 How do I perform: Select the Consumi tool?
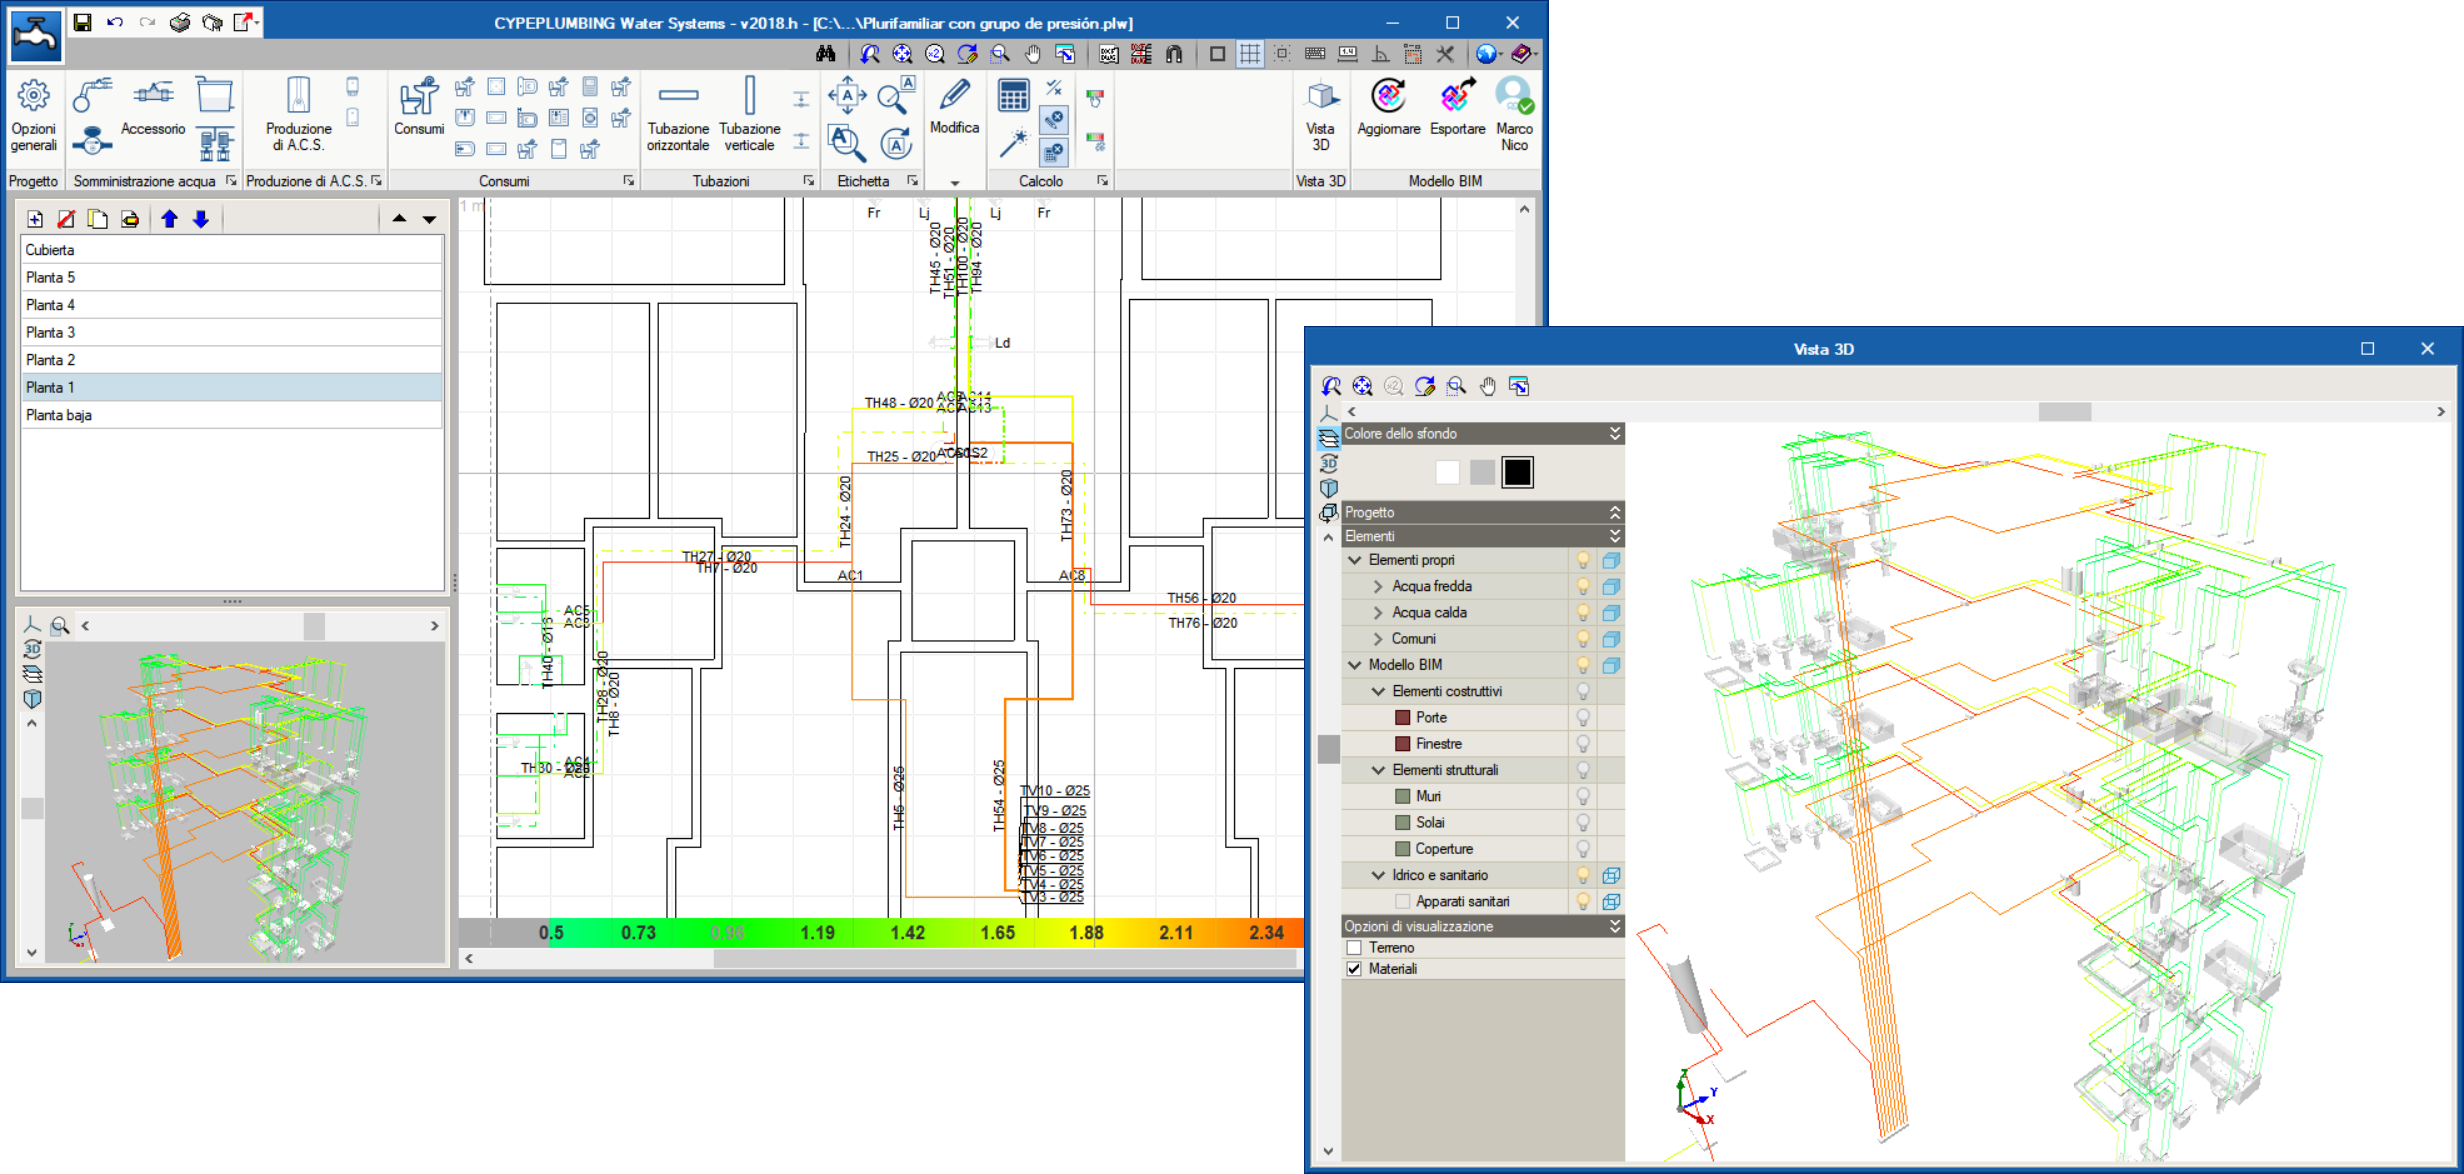click(418, 107)
